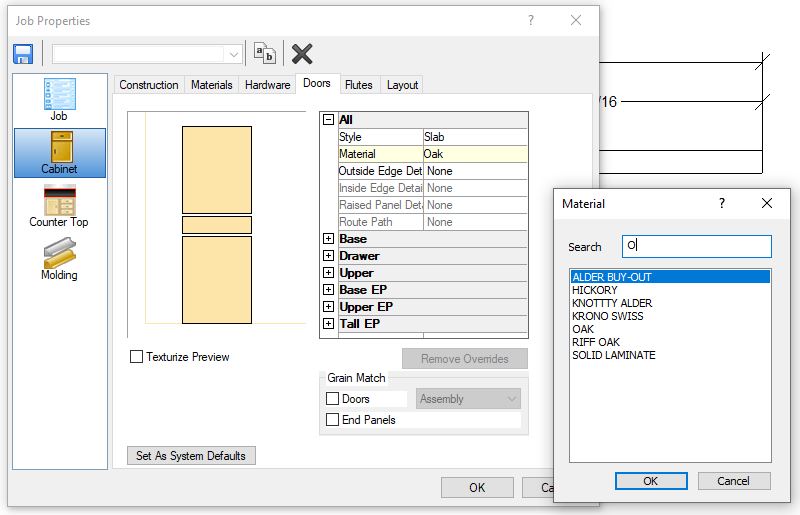Click Set As System Defaults button
The height and width of the screenshot is (515, 800).
pyautogui.click(x=191, y=456)
